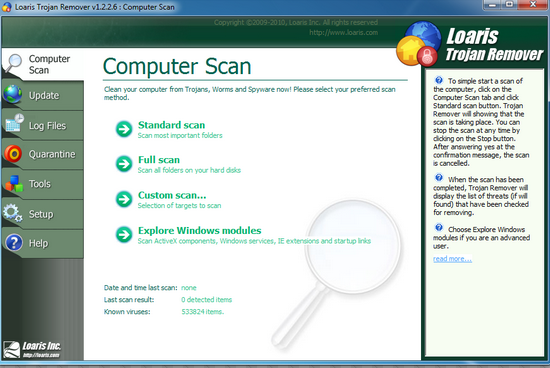550x368 pixels.
Task: Click the Computer Scan page heading
Action: point(177,66)
